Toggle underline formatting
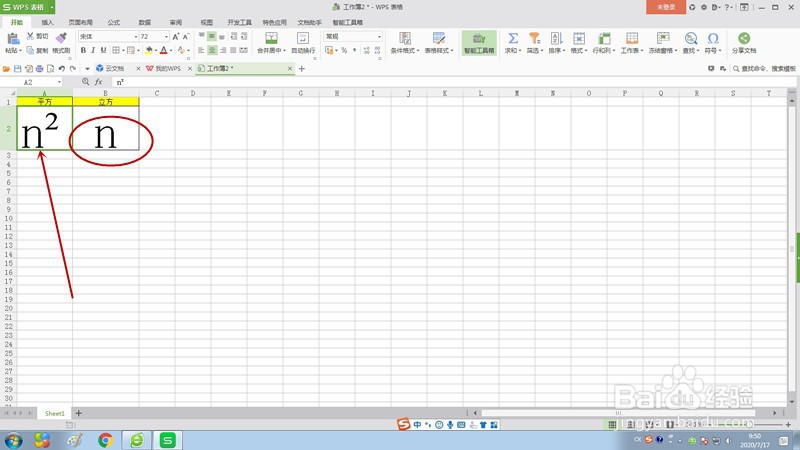The image size is (800, 450). [104, 51]
